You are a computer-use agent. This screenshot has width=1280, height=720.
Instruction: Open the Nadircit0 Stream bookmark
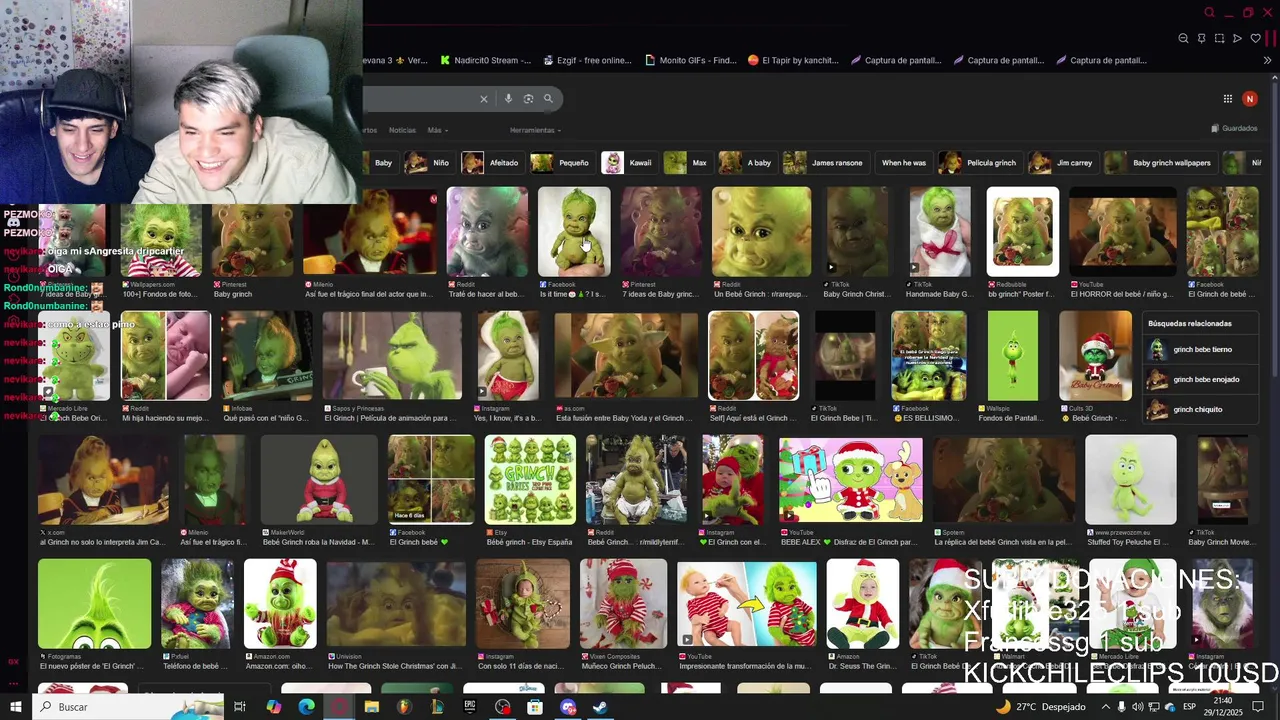point(485,60)
